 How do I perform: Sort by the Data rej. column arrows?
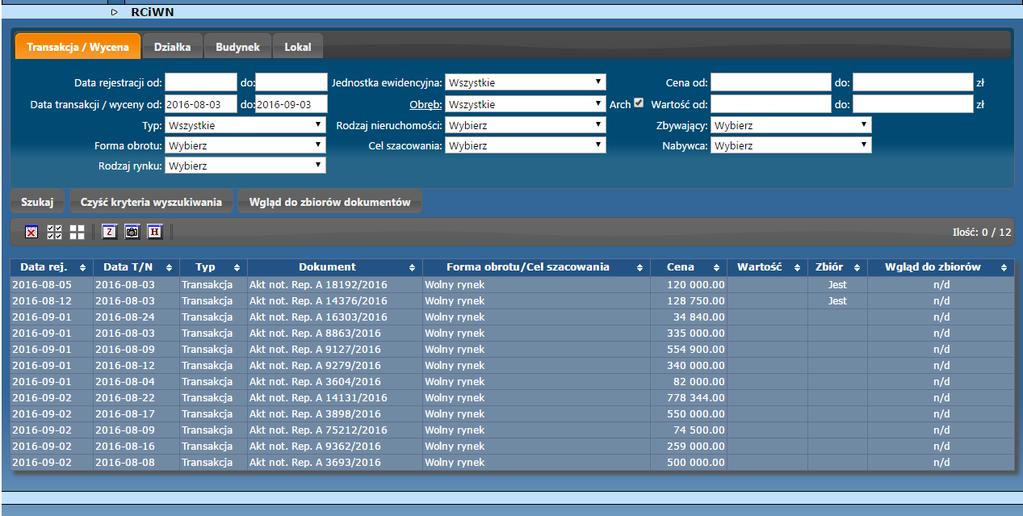coord(83,267)
